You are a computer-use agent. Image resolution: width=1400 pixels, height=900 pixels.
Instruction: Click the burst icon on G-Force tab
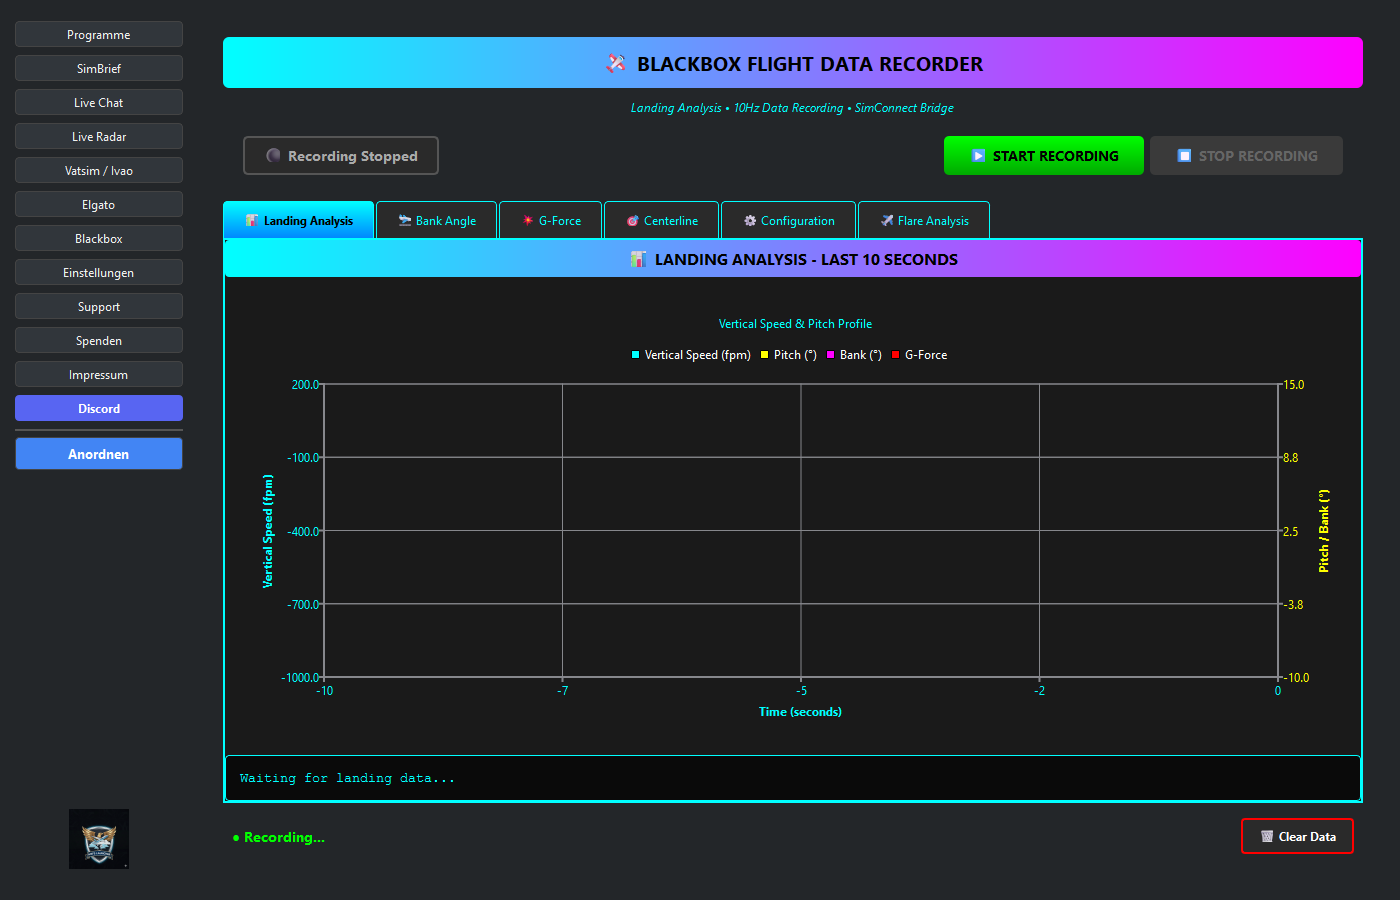(528, 221)
